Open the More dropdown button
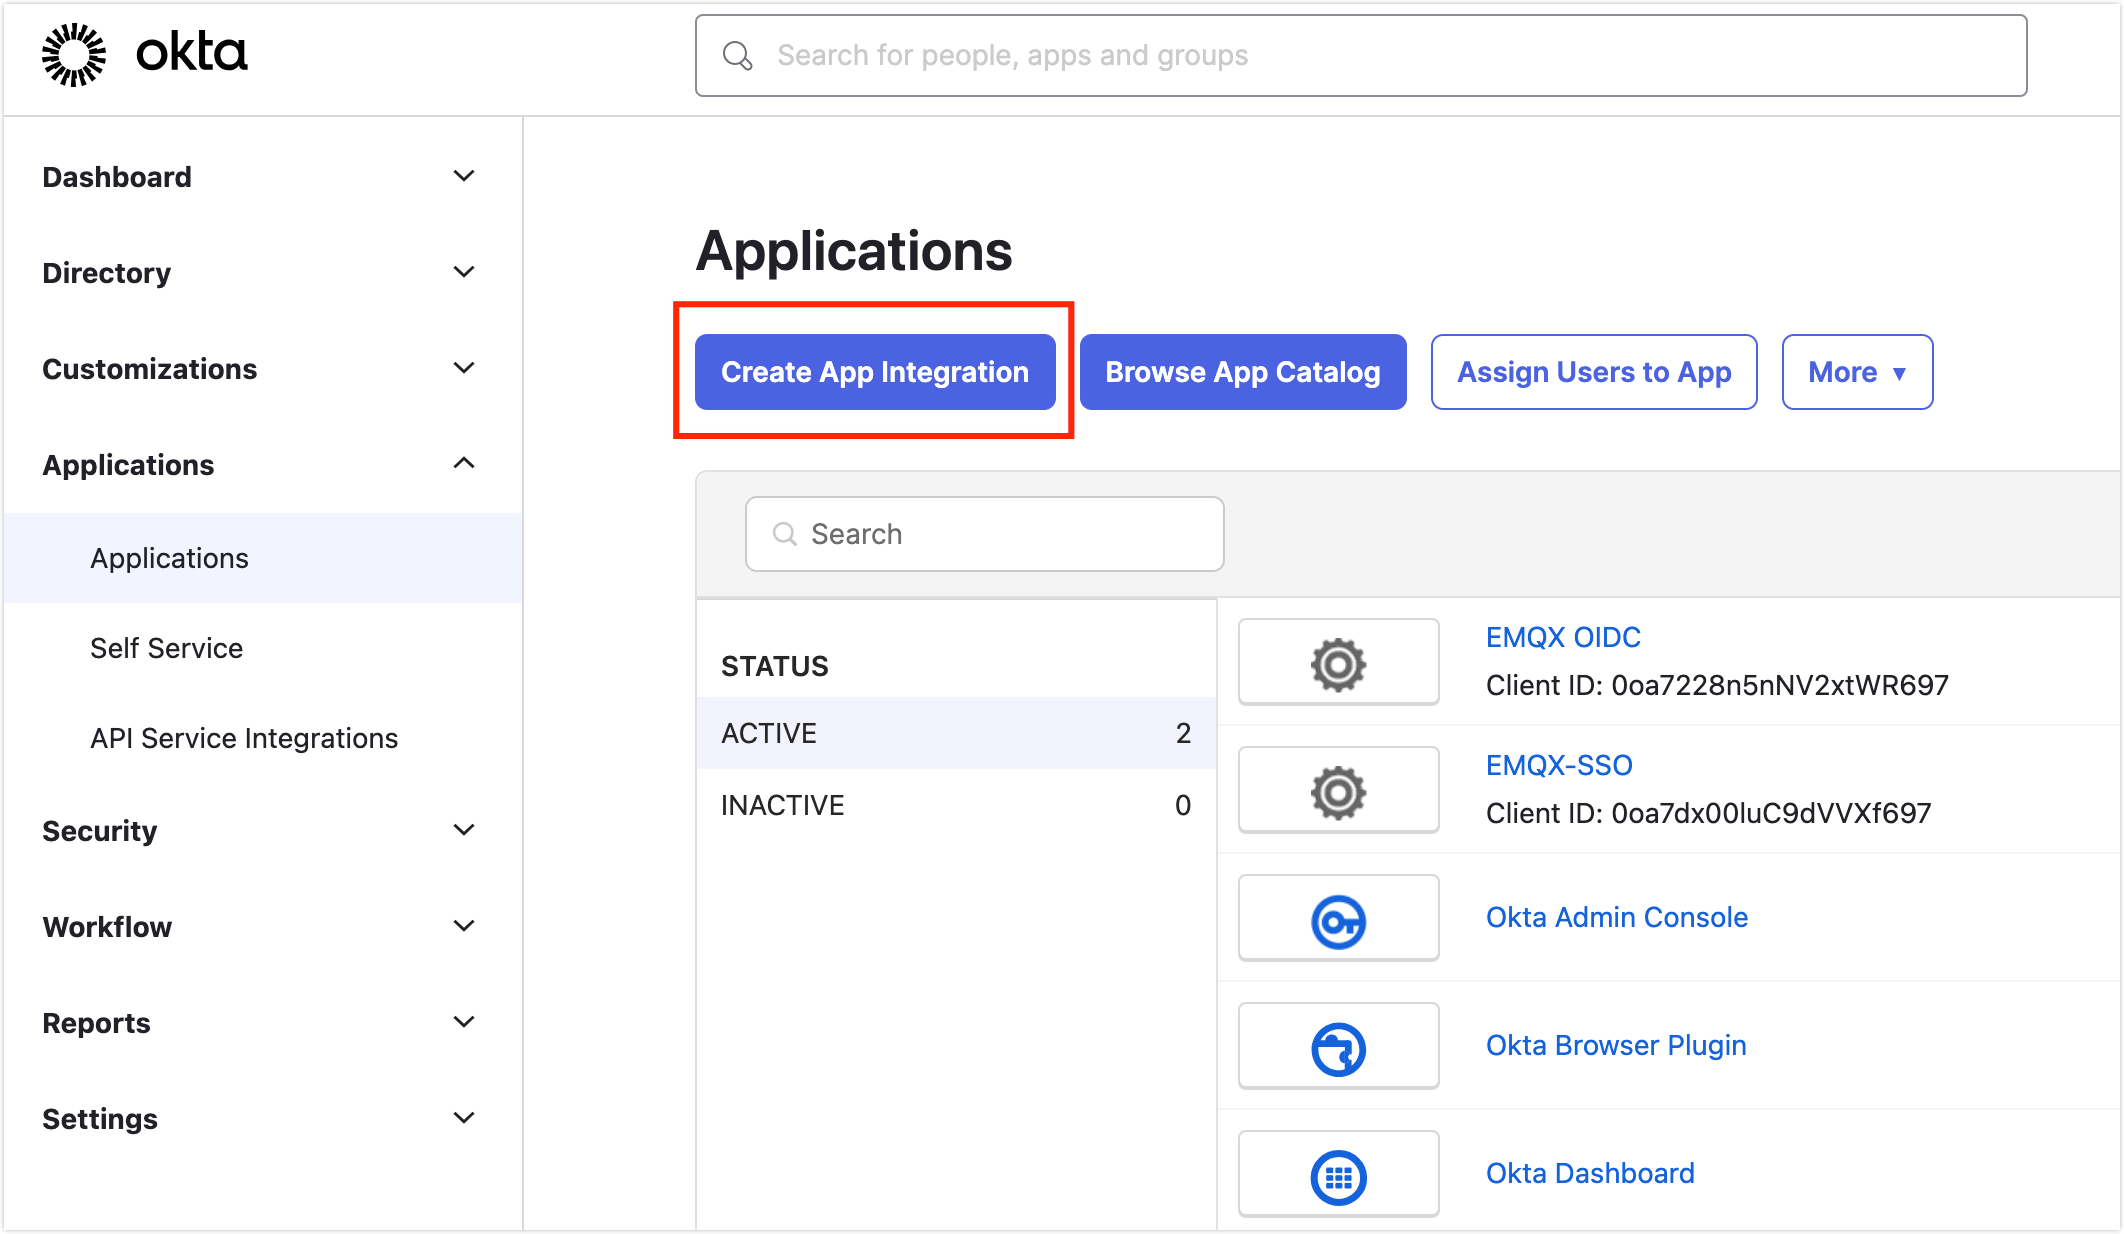2124x1234 pixels. click(x=1856, y=372)
